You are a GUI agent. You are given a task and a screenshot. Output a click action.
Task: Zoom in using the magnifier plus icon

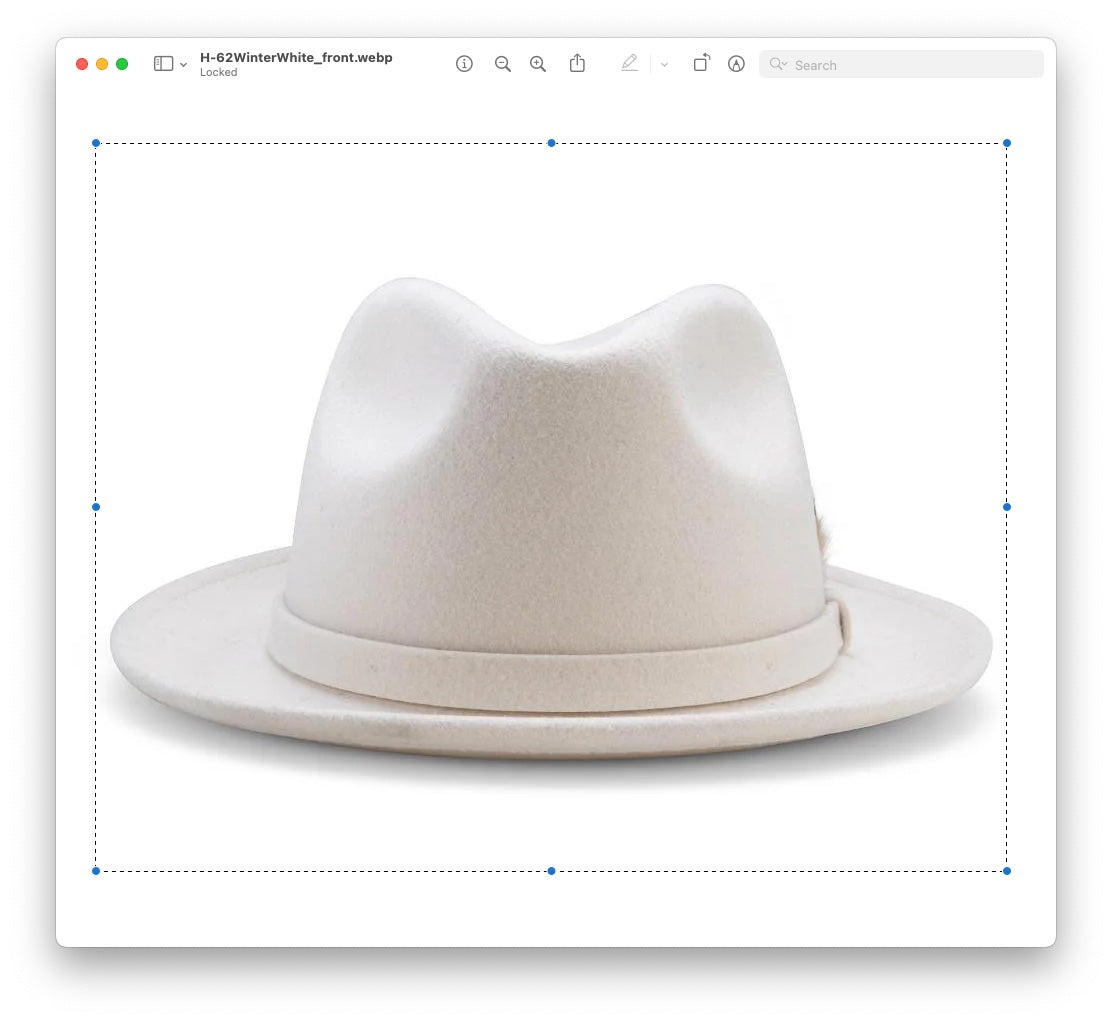(538, 64)
